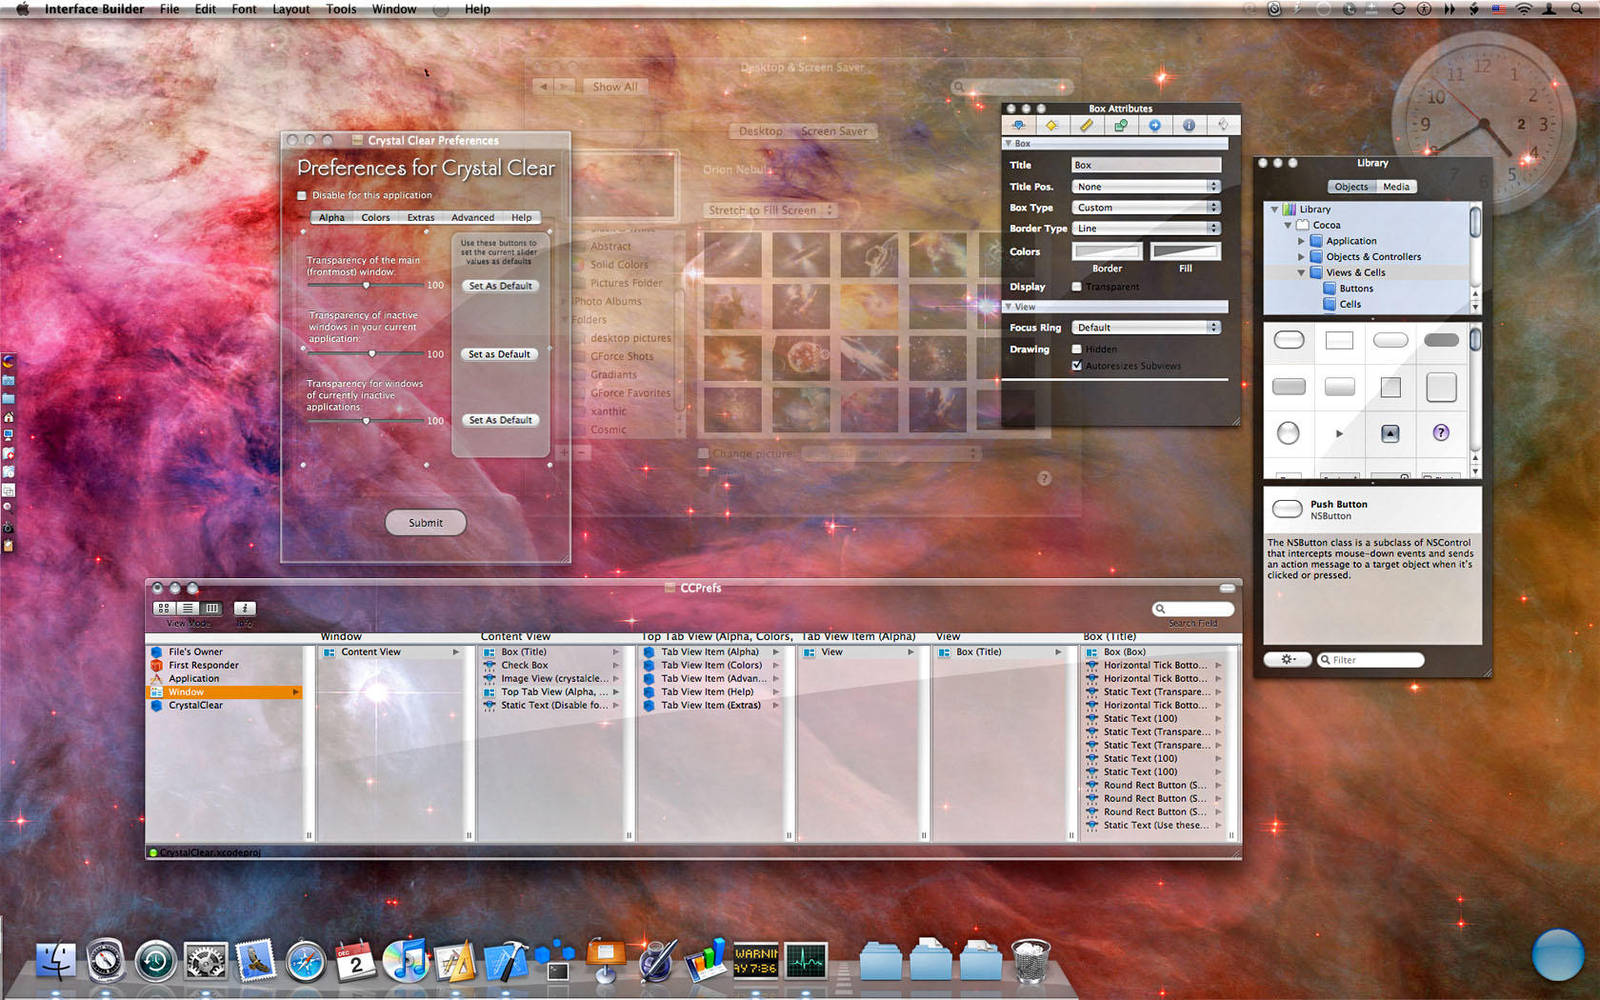Image resolution: width=1600 pixels, height=1000 pixels.
Task: Open Finder from the Dock
Action: point(56,961)
